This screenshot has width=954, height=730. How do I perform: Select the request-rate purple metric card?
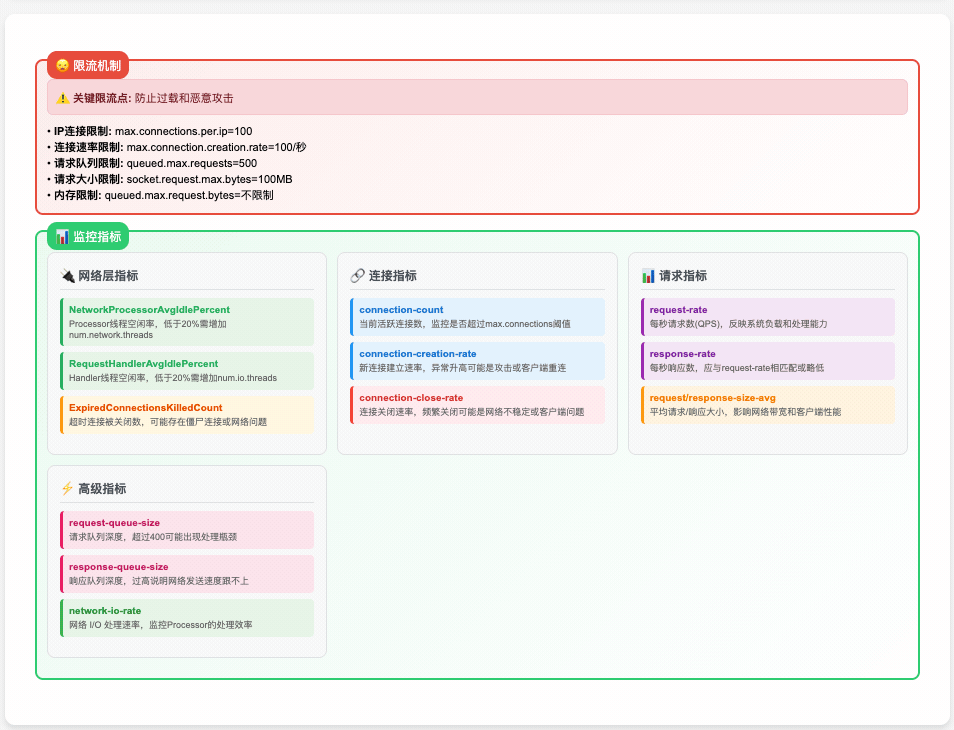768,317
